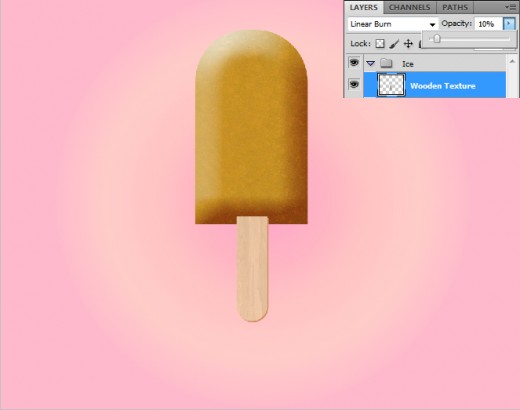
Task: Open the Layers panel options menu
Action: pos(510,7)
